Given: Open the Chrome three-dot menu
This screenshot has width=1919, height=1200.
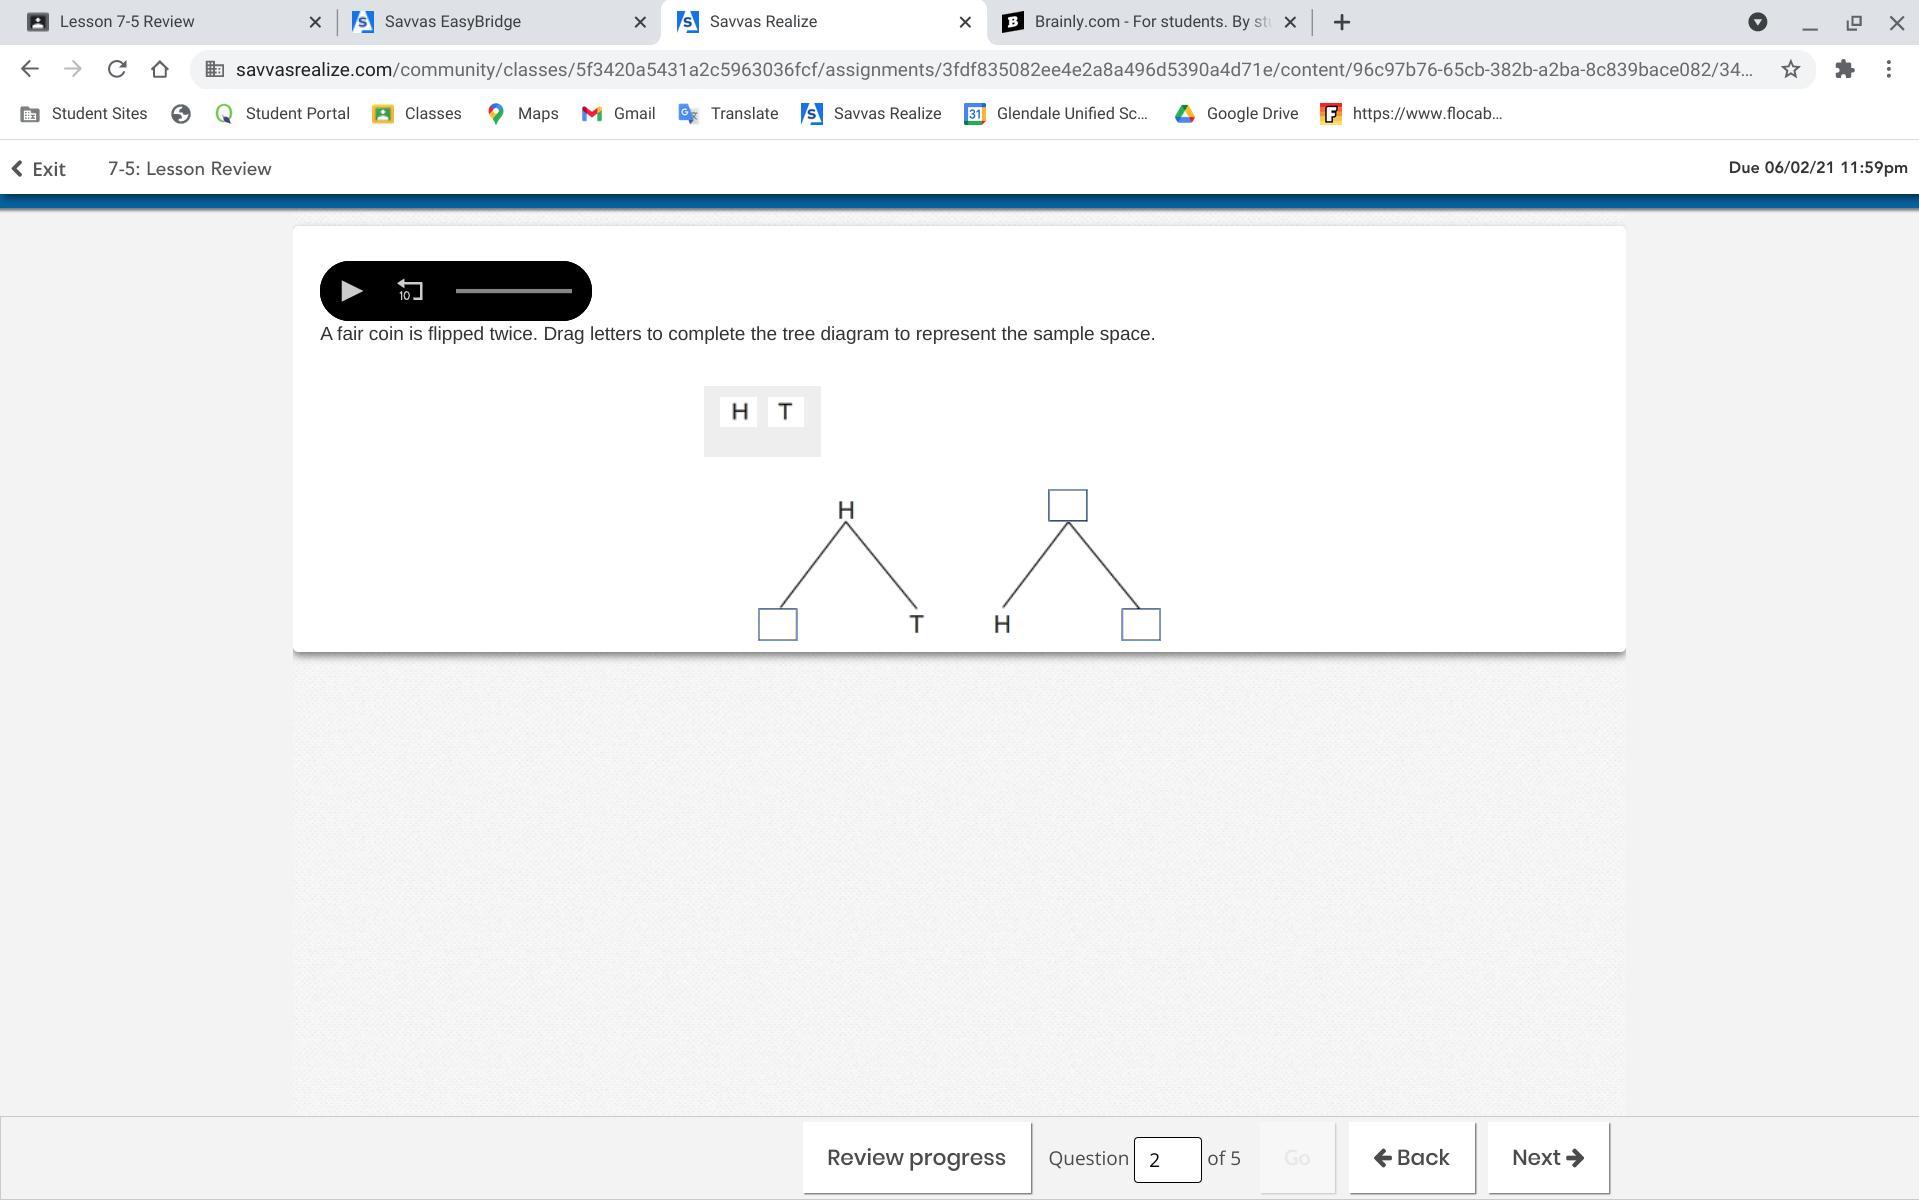Looking at the screenshot, I should [1888, 69].
